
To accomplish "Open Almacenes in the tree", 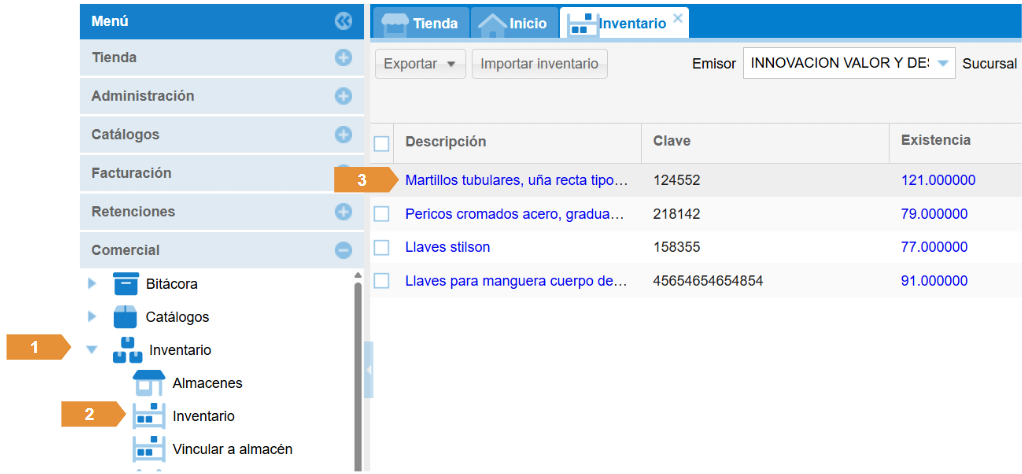I will tap(207, 383).
